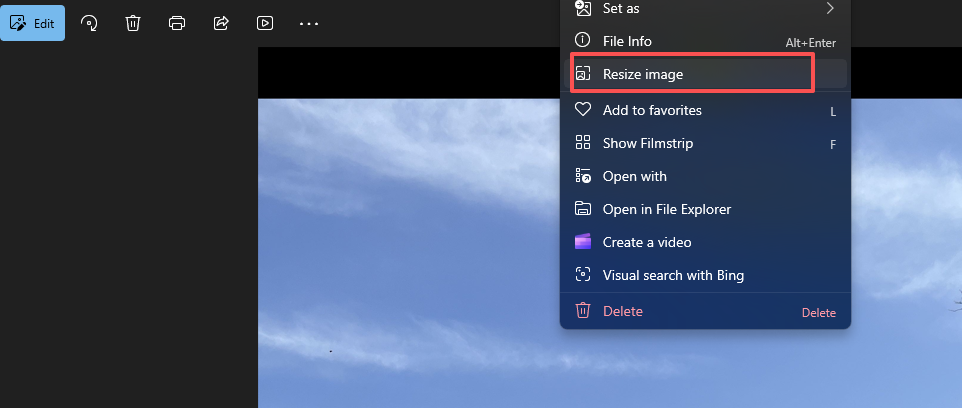Toggle Add to favorites heart
Screen dimensions: 962x408
tap(584, 110)
